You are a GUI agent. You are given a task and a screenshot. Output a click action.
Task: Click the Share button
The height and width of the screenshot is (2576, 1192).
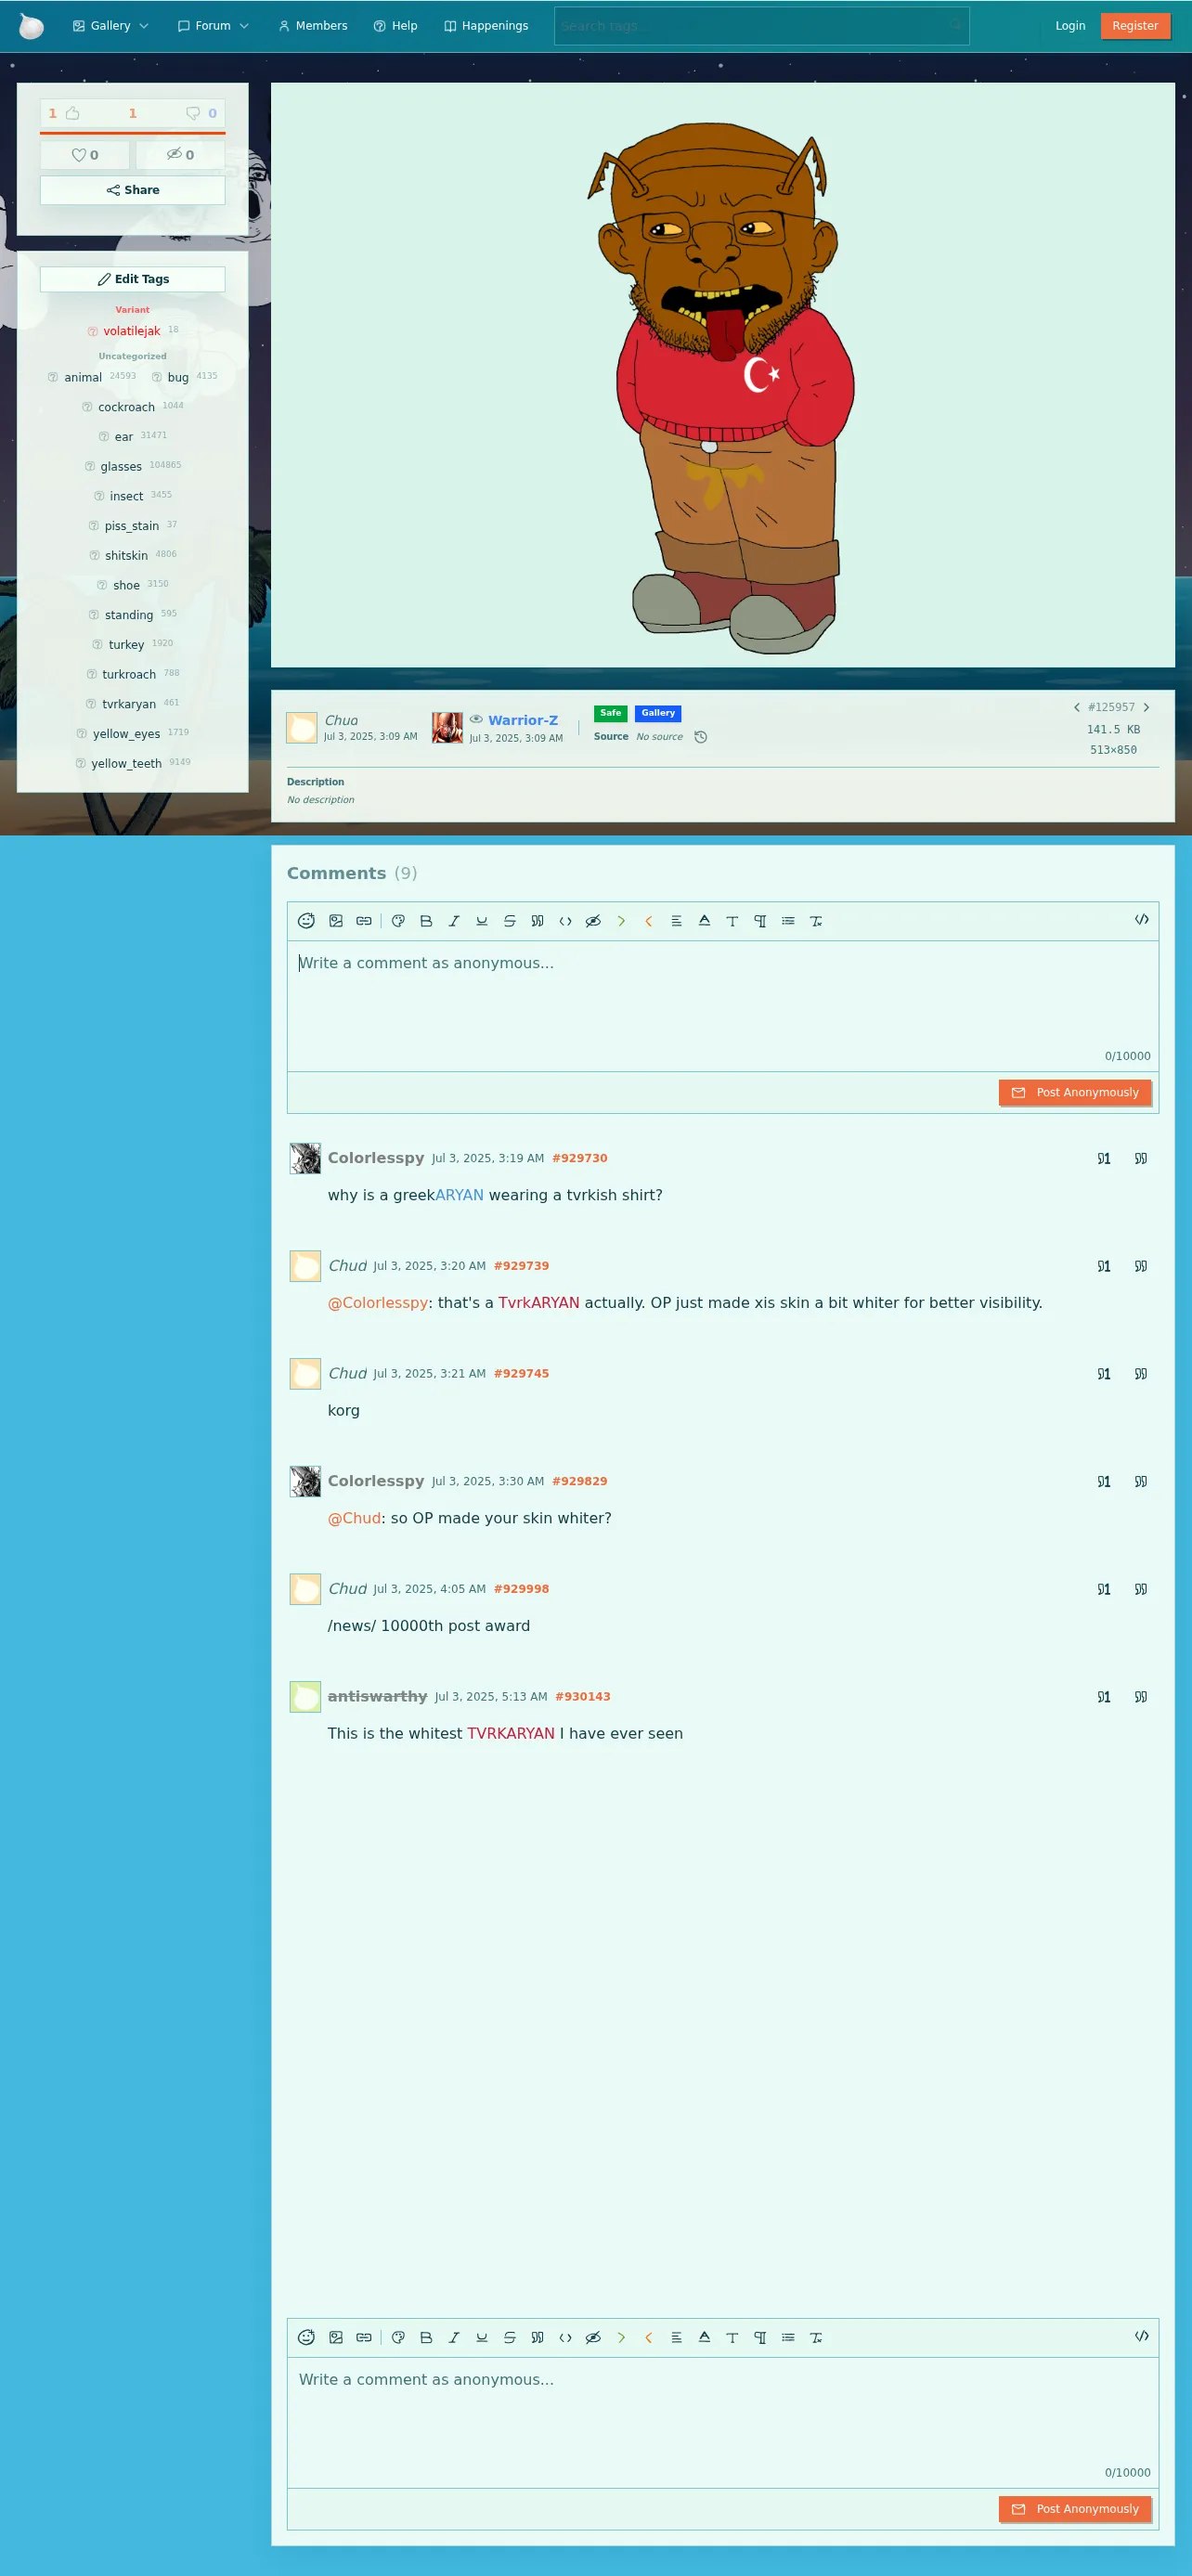(133, 190)
